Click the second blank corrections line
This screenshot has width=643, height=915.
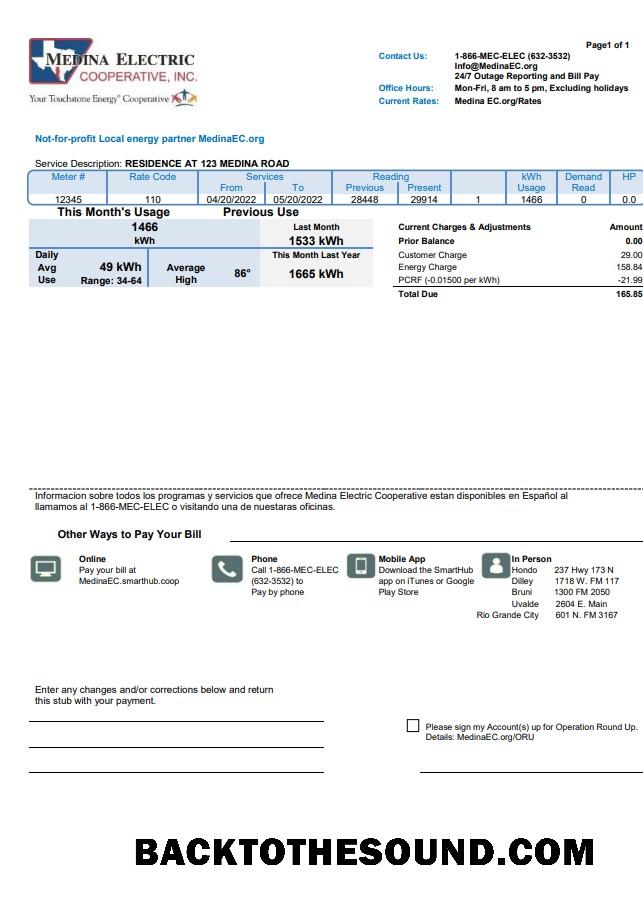point(176,747)
